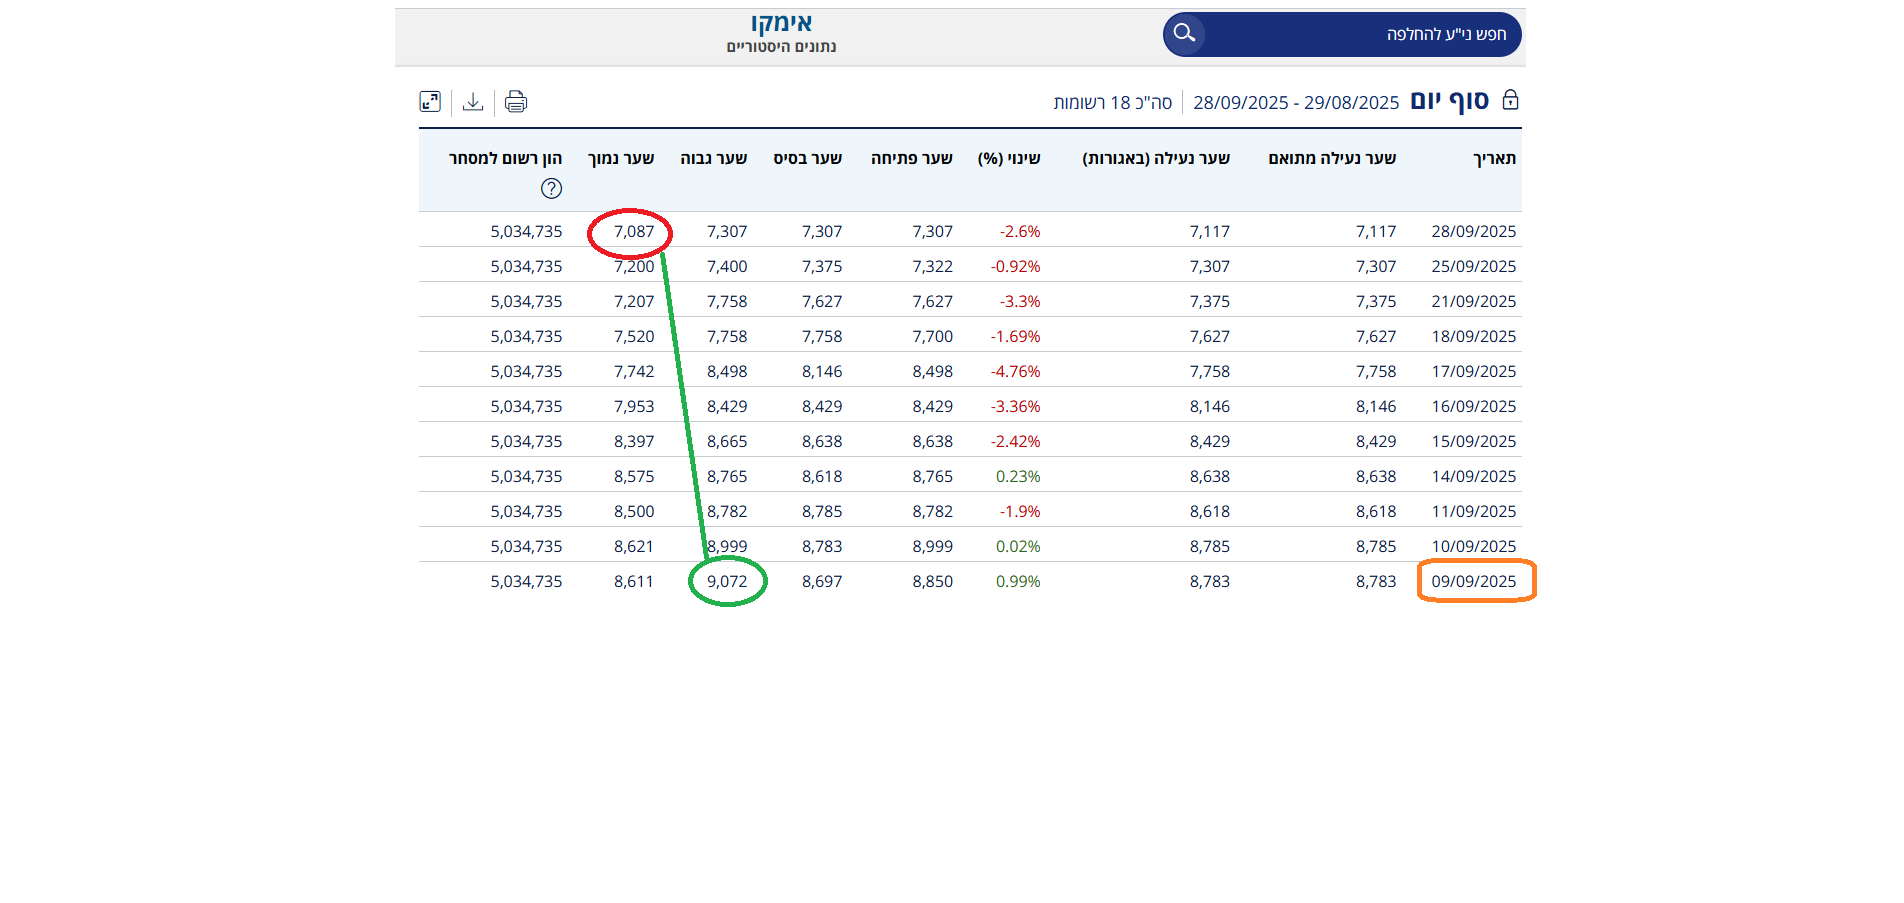The image size is (1904, 903).
Task: Sort by שער פתיחה column header
Action: pyautogui.click(x=911, y=158)
